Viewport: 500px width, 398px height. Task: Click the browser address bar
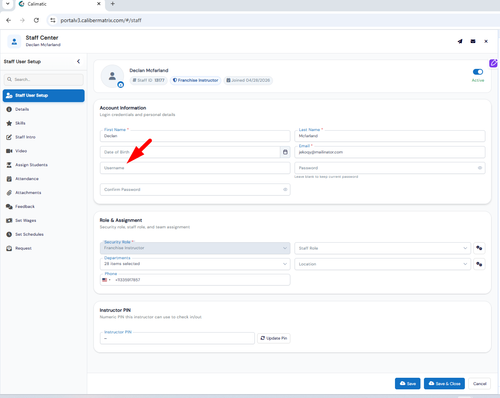(273, 20)
